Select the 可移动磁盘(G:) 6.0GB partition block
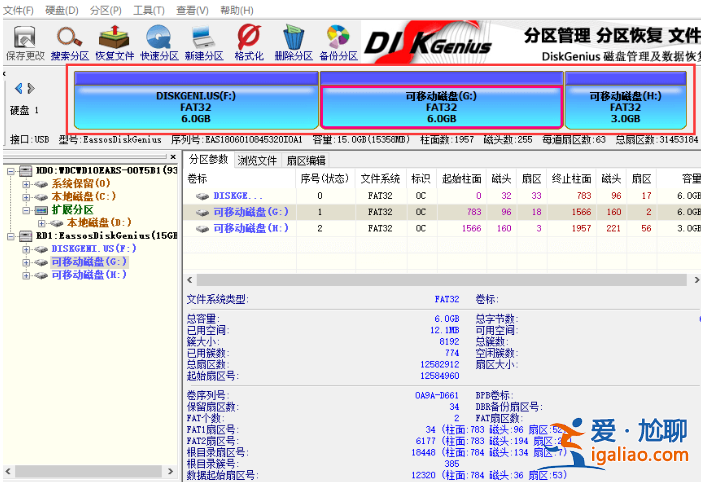 [441, 101]
